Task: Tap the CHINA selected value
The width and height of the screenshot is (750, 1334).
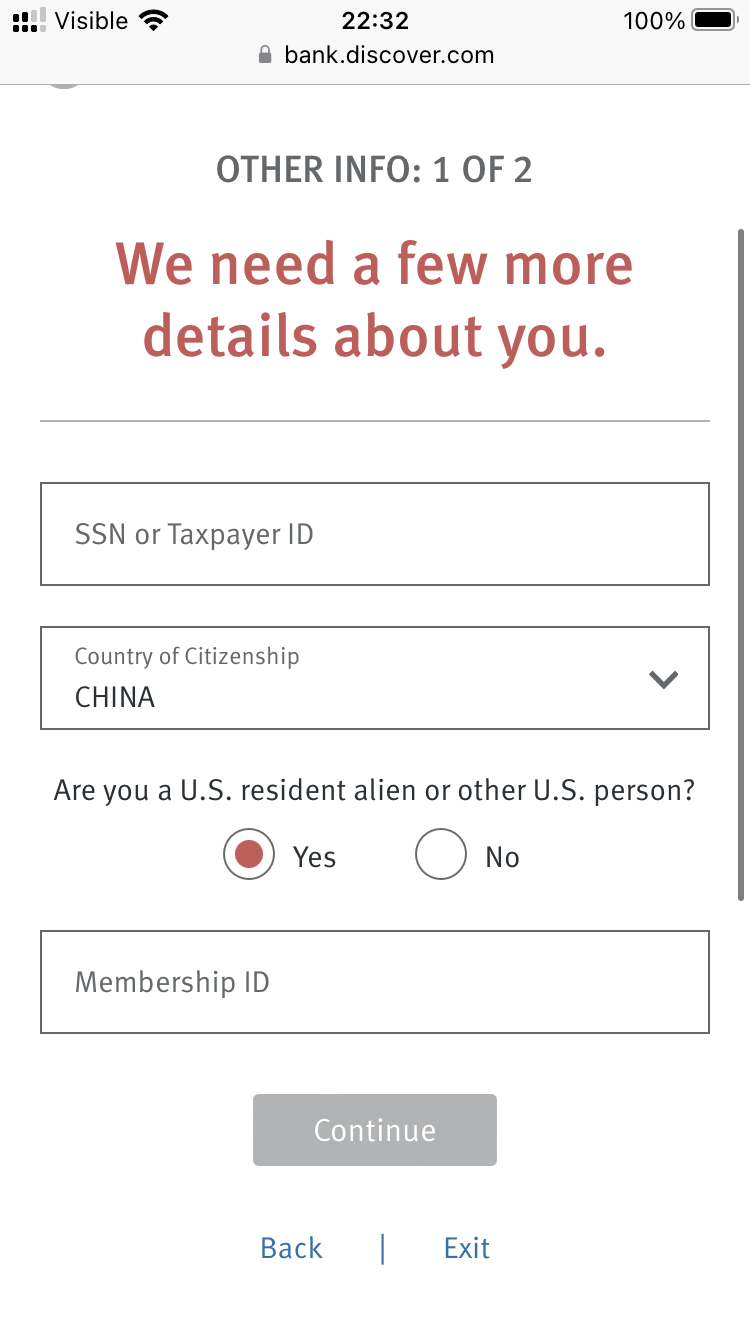Action: (x=115, y=697)
